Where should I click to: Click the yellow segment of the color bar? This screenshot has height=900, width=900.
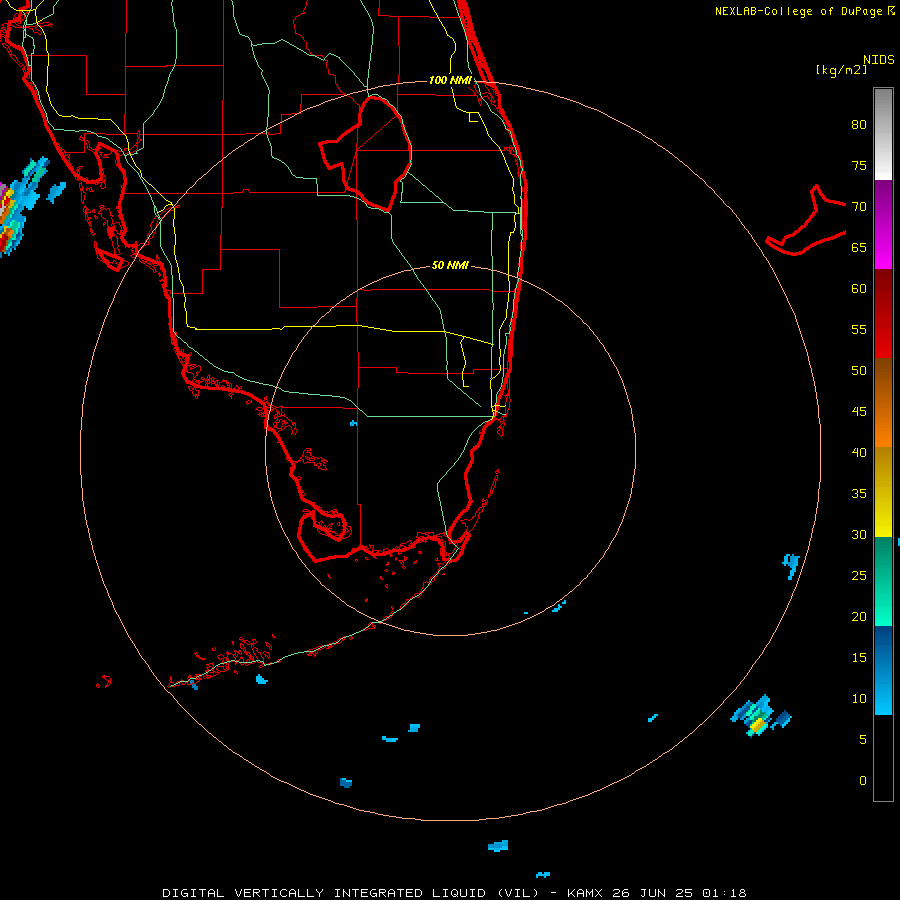pyautogui.click(x=883, y=492)
